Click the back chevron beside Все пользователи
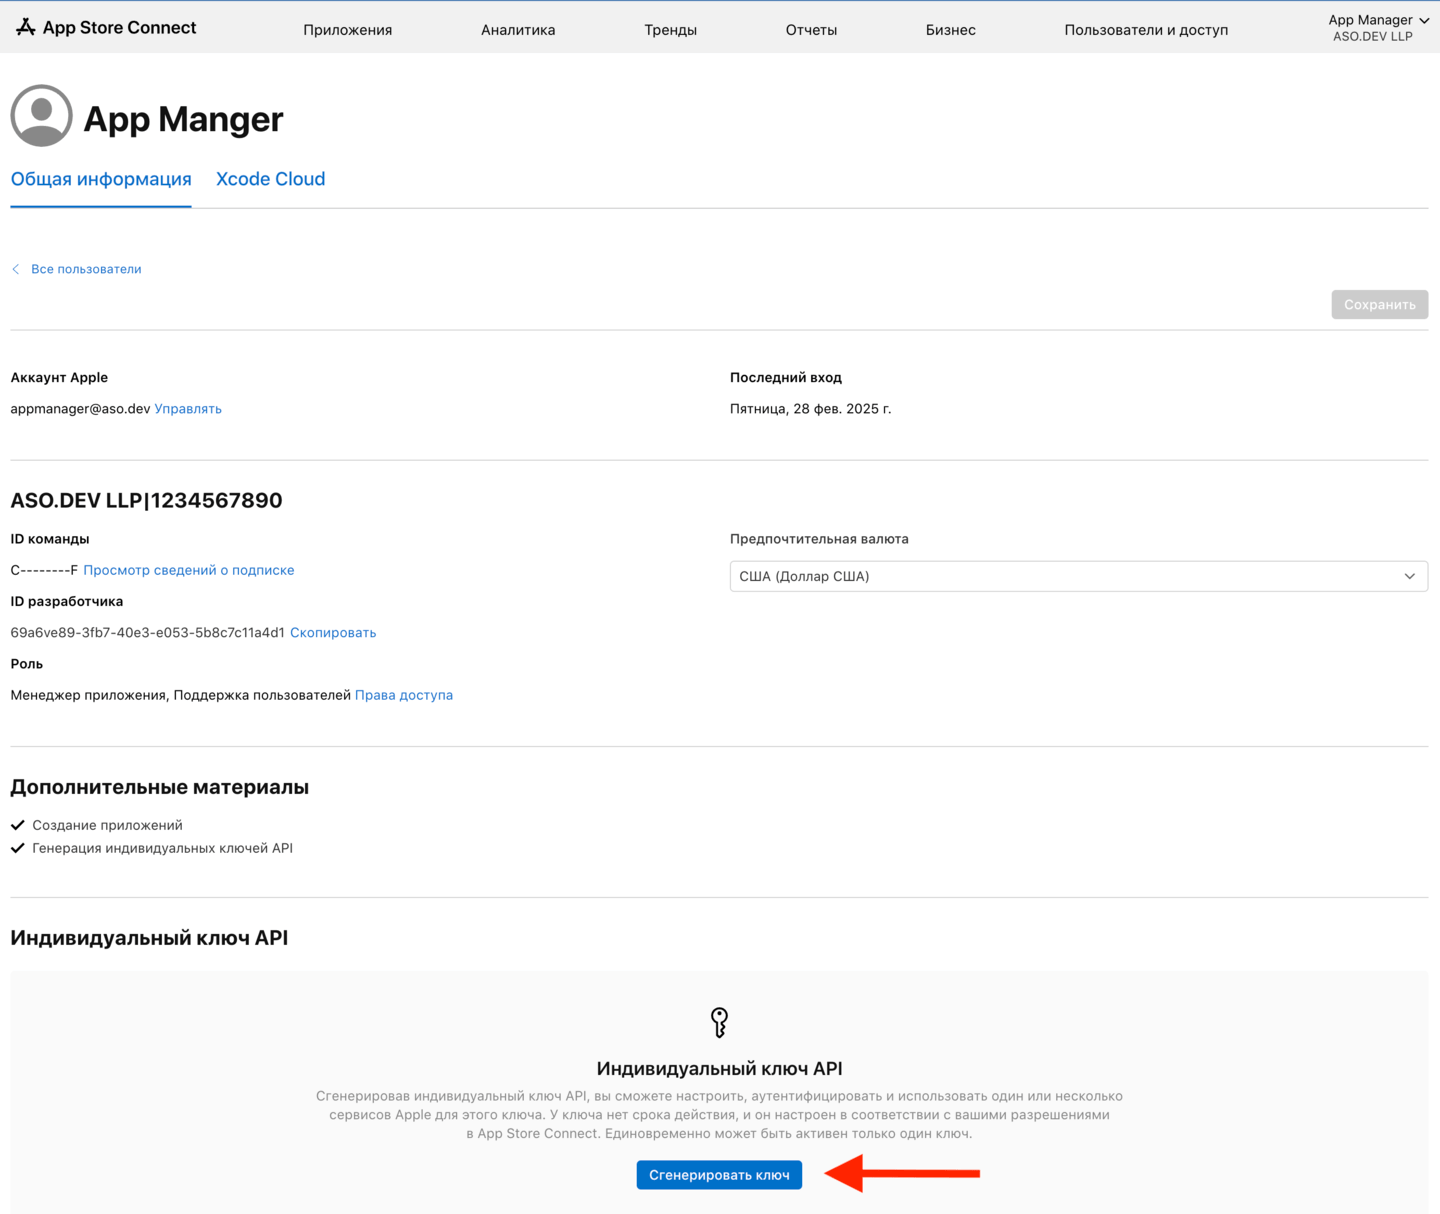The image size is (1440, 1214). [16, 269]
